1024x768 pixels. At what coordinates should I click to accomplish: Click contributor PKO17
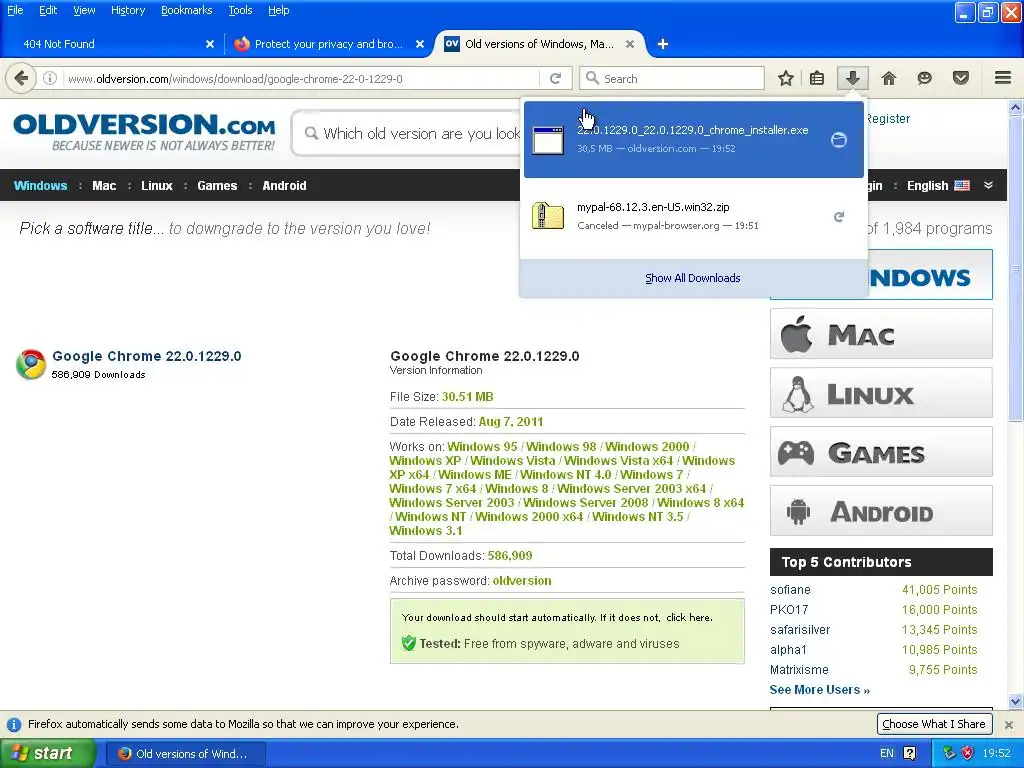tap(789, 609)
